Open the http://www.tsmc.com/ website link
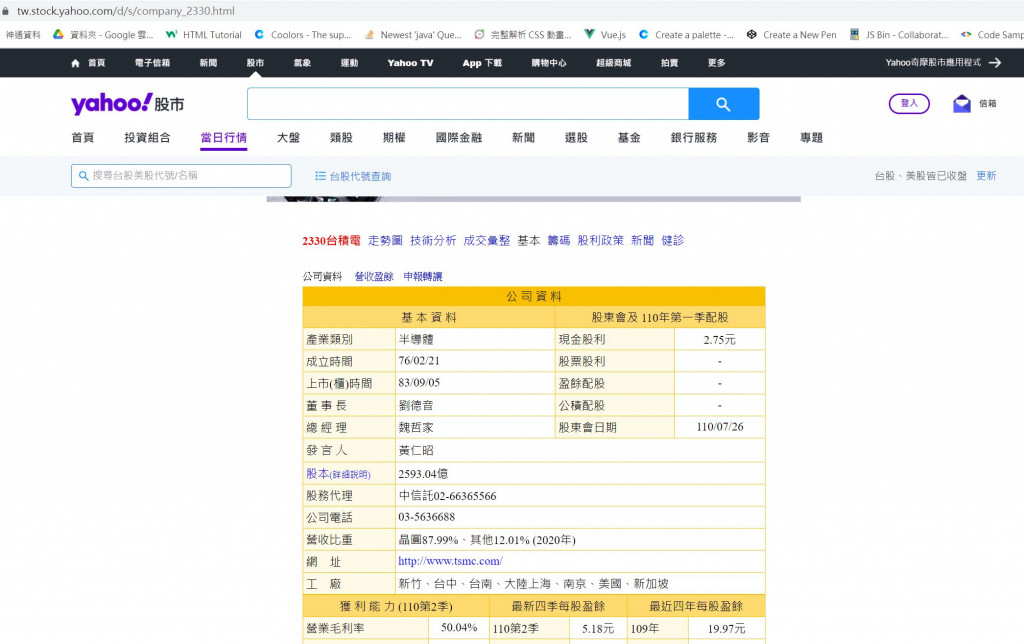The height and width of the screenshot is (644, 1024). [x=451, y=561]
